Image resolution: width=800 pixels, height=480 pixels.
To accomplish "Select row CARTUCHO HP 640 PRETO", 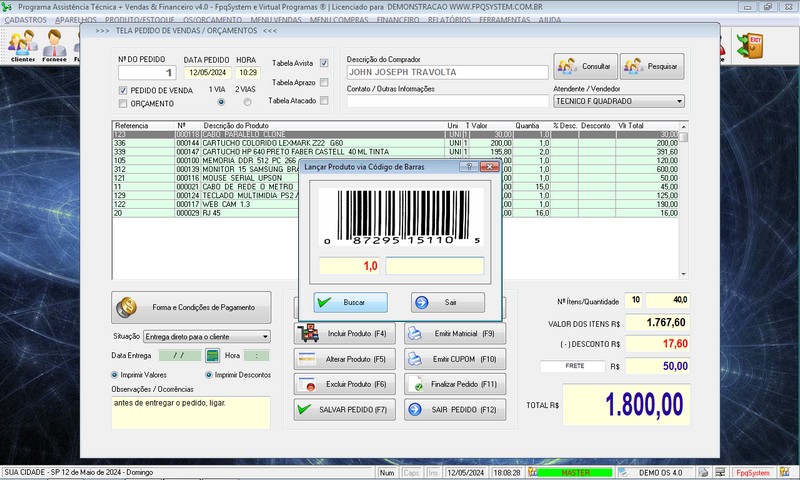I will tap(395, 152).
